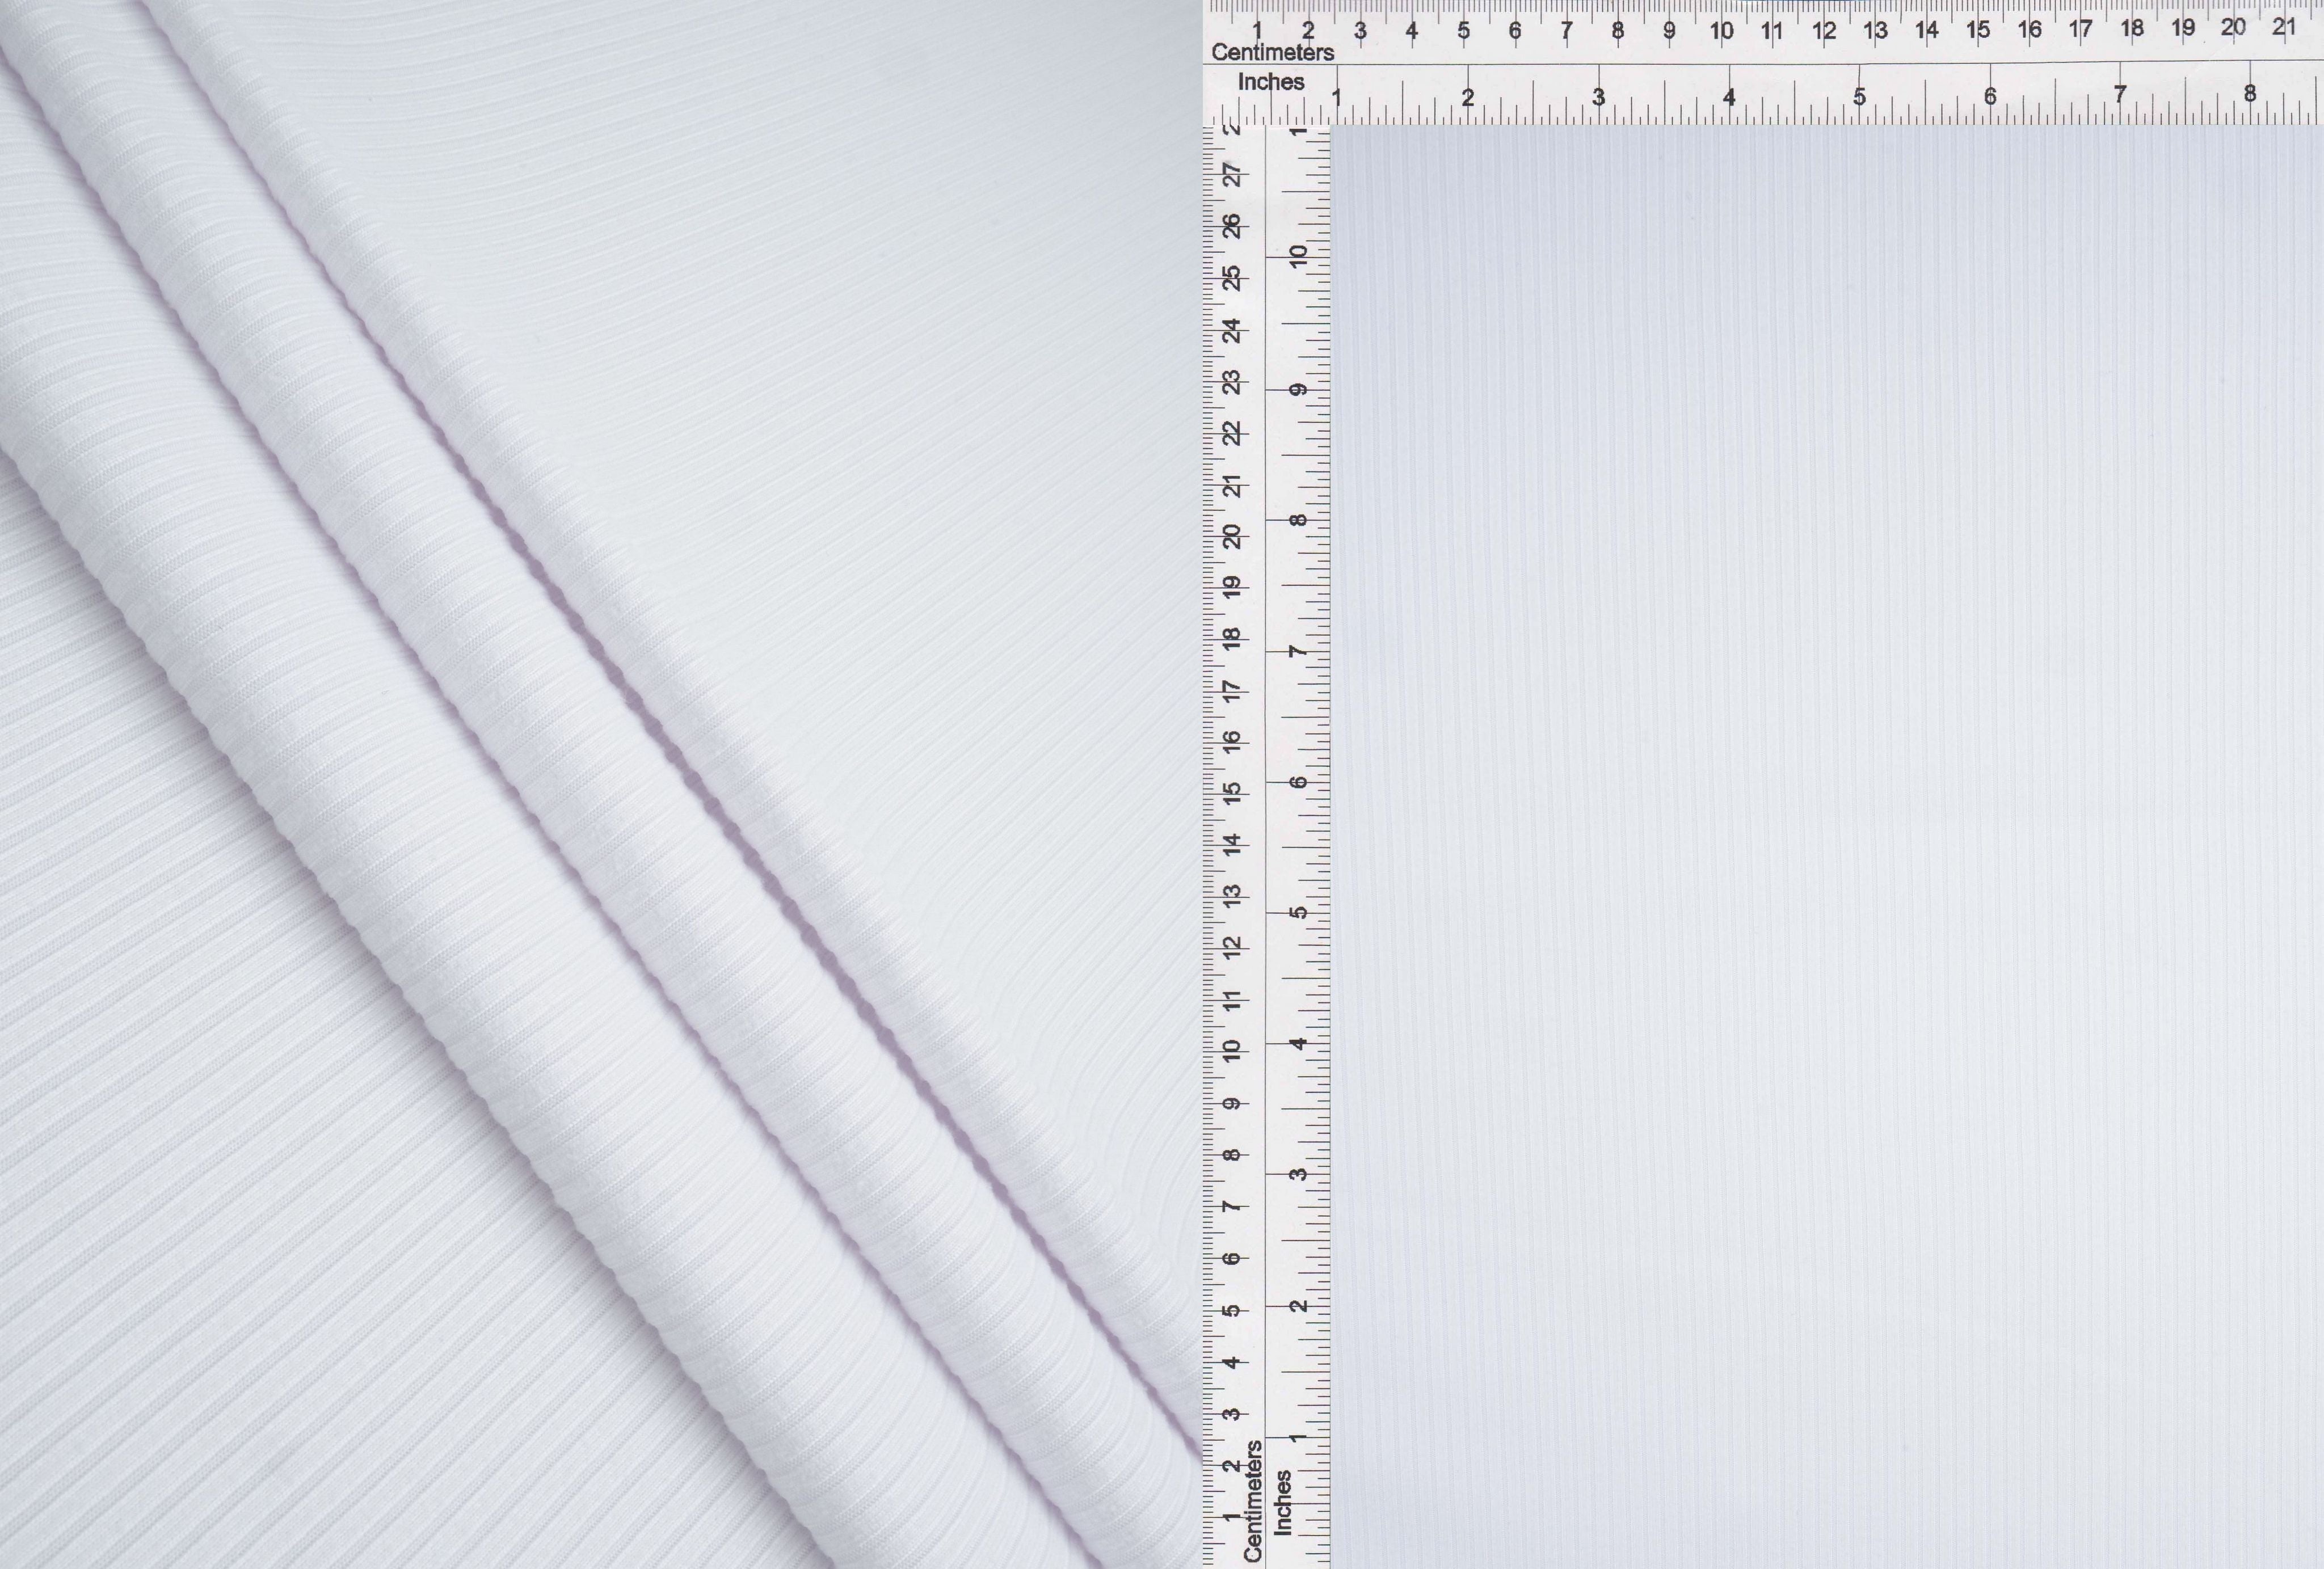The image size is (2324, 1569).
Task: Click the 6 inch mark on the horizontal ruler
Action: click(1990, 96)
